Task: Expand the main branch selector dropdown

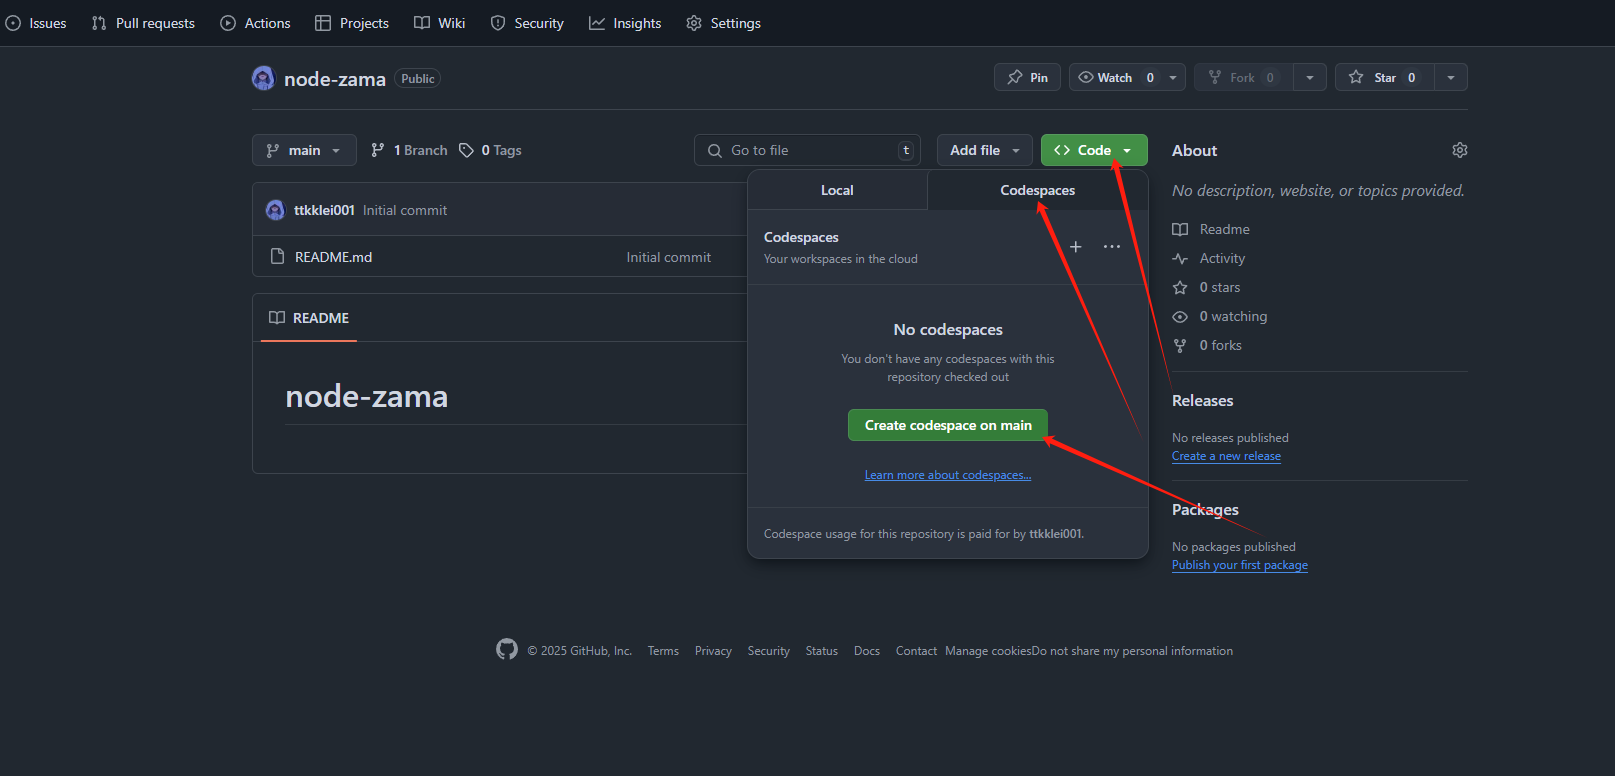Action: click(304, 150)
